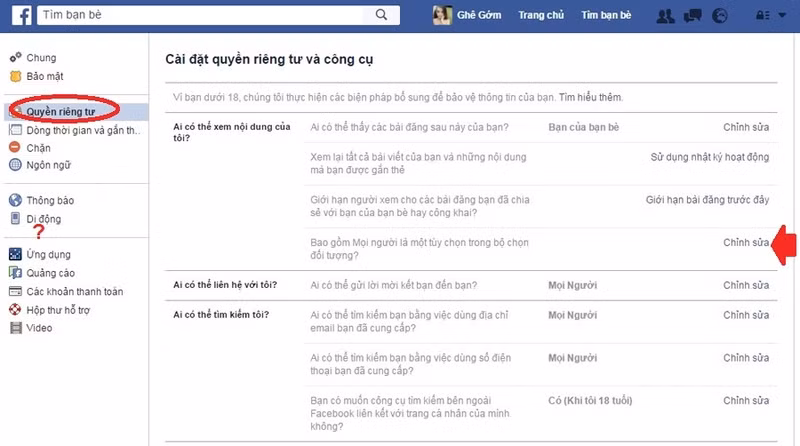Click the Hộp thư hỗ trợ lifebuoy icon
Screen dimensions: 800x446
click(x=15, y=309)
